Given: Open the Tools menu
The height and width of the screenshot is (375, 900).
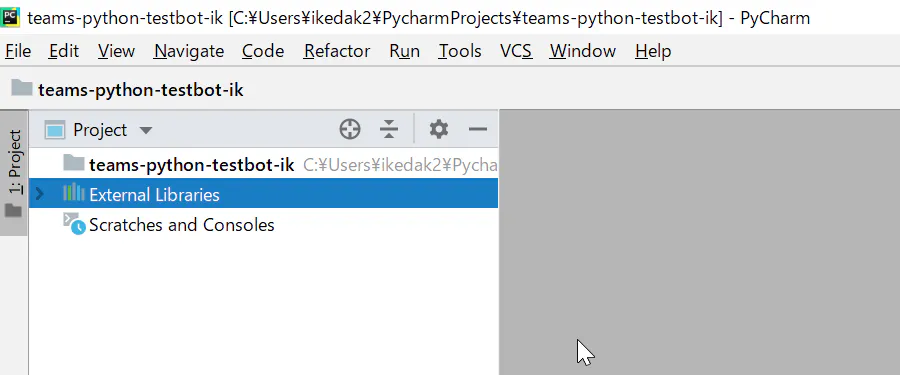Looking at the screenshot, I should 460,51.
